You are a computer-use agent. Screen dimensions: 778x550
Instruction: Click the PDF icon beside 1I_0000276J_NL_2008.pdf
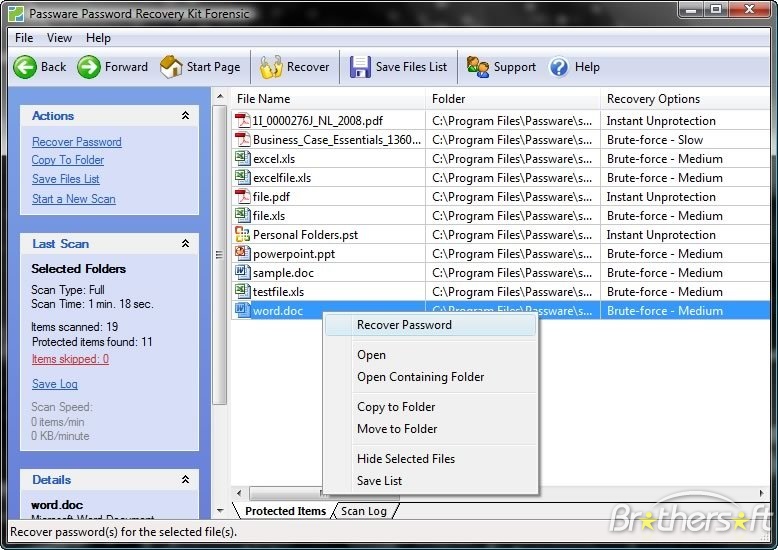(242, 120)
